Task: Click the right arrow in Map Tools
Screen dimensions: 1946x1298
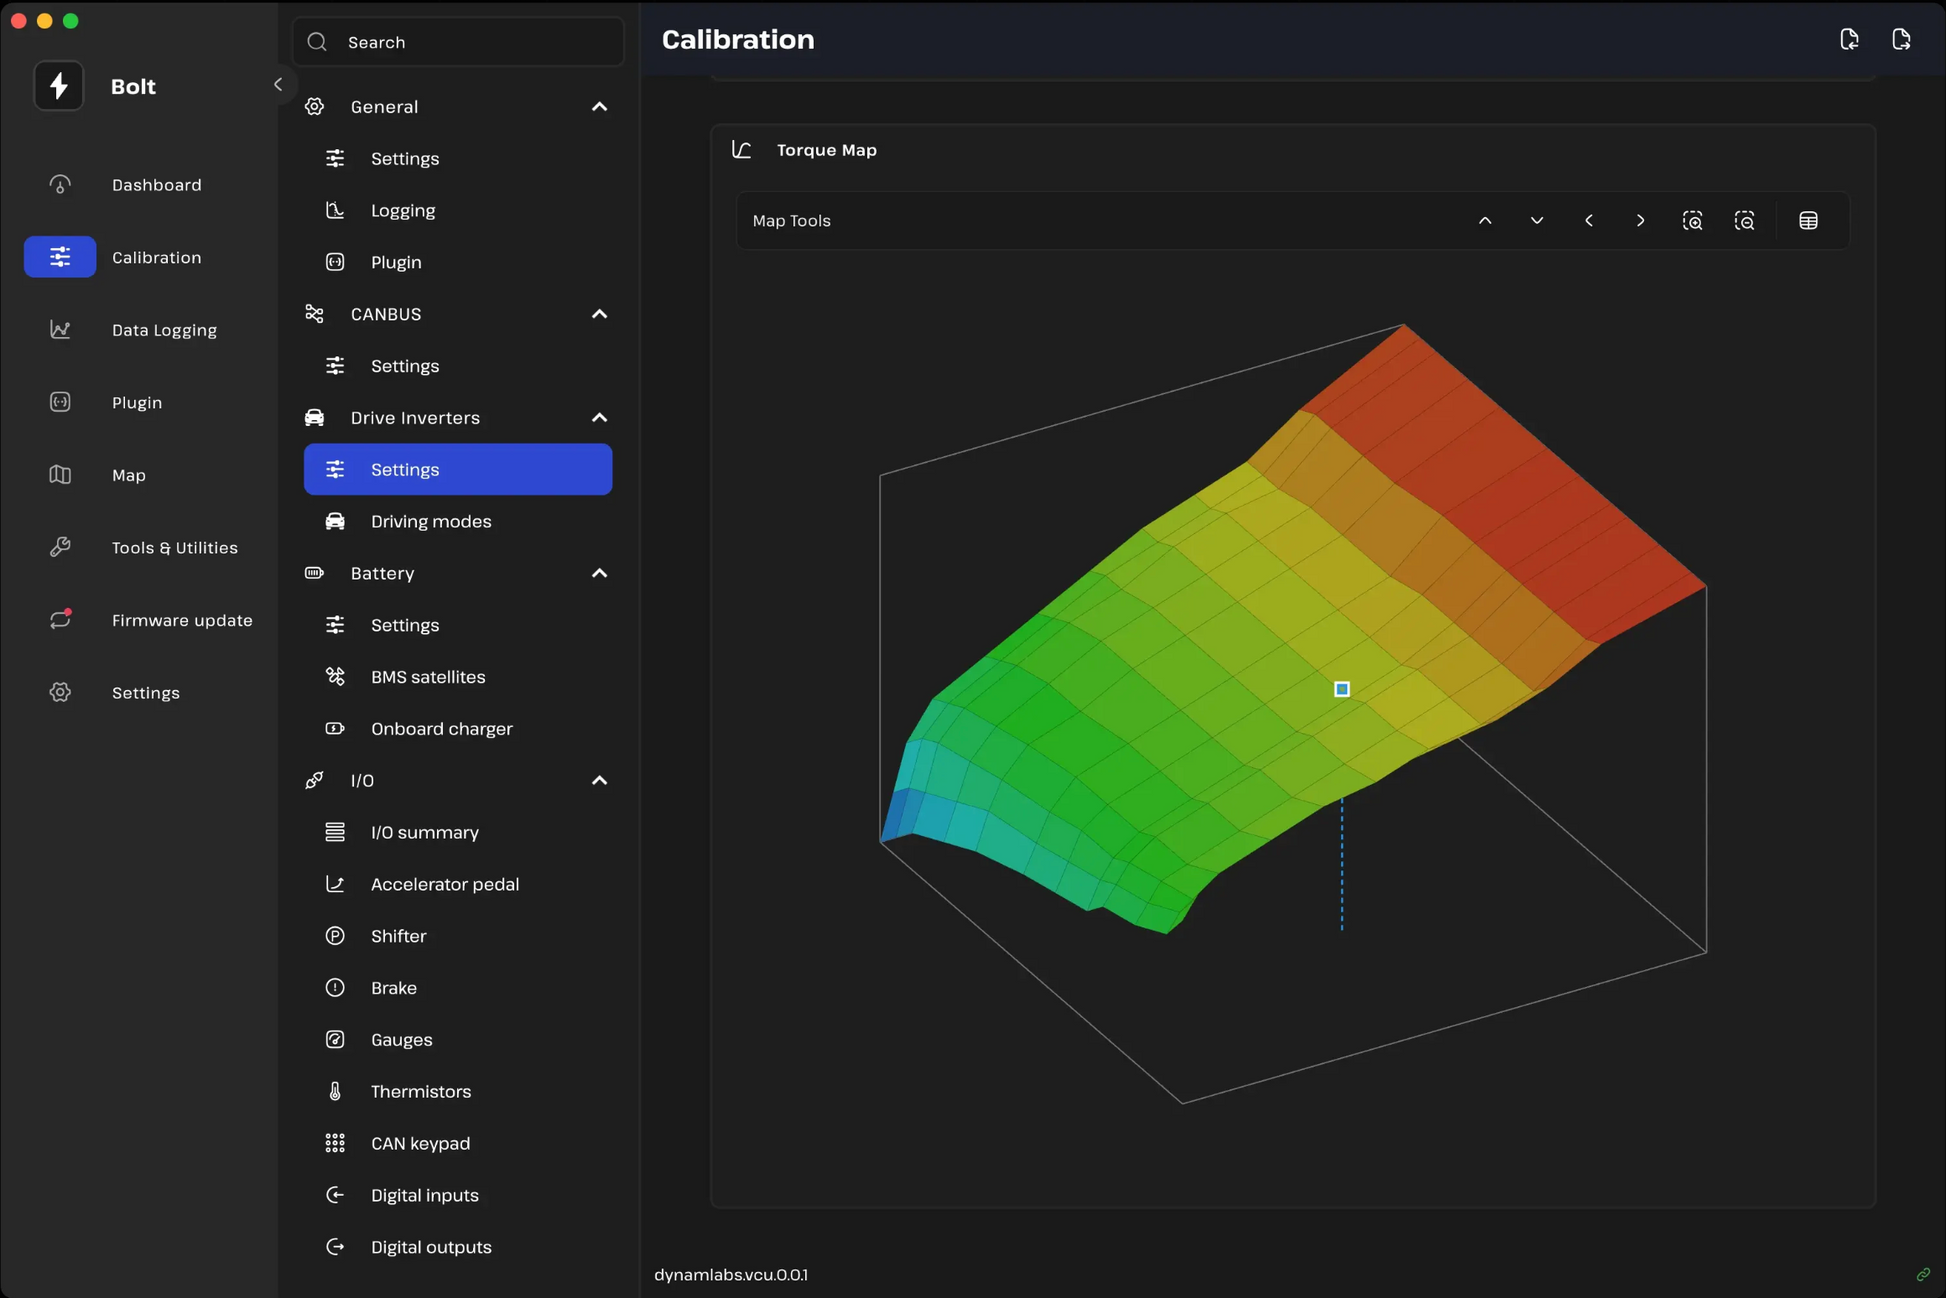Action: click(x=1640, y=220)
